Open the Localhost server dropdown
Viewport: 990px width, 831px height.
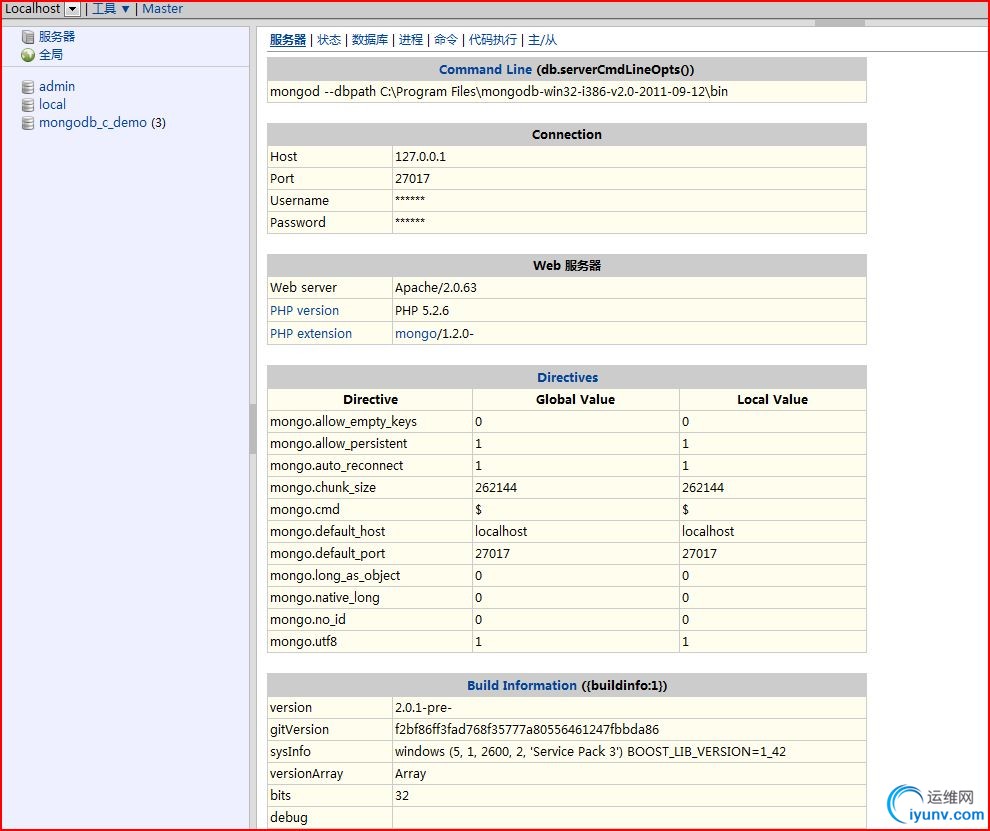(x=73, y=9)
